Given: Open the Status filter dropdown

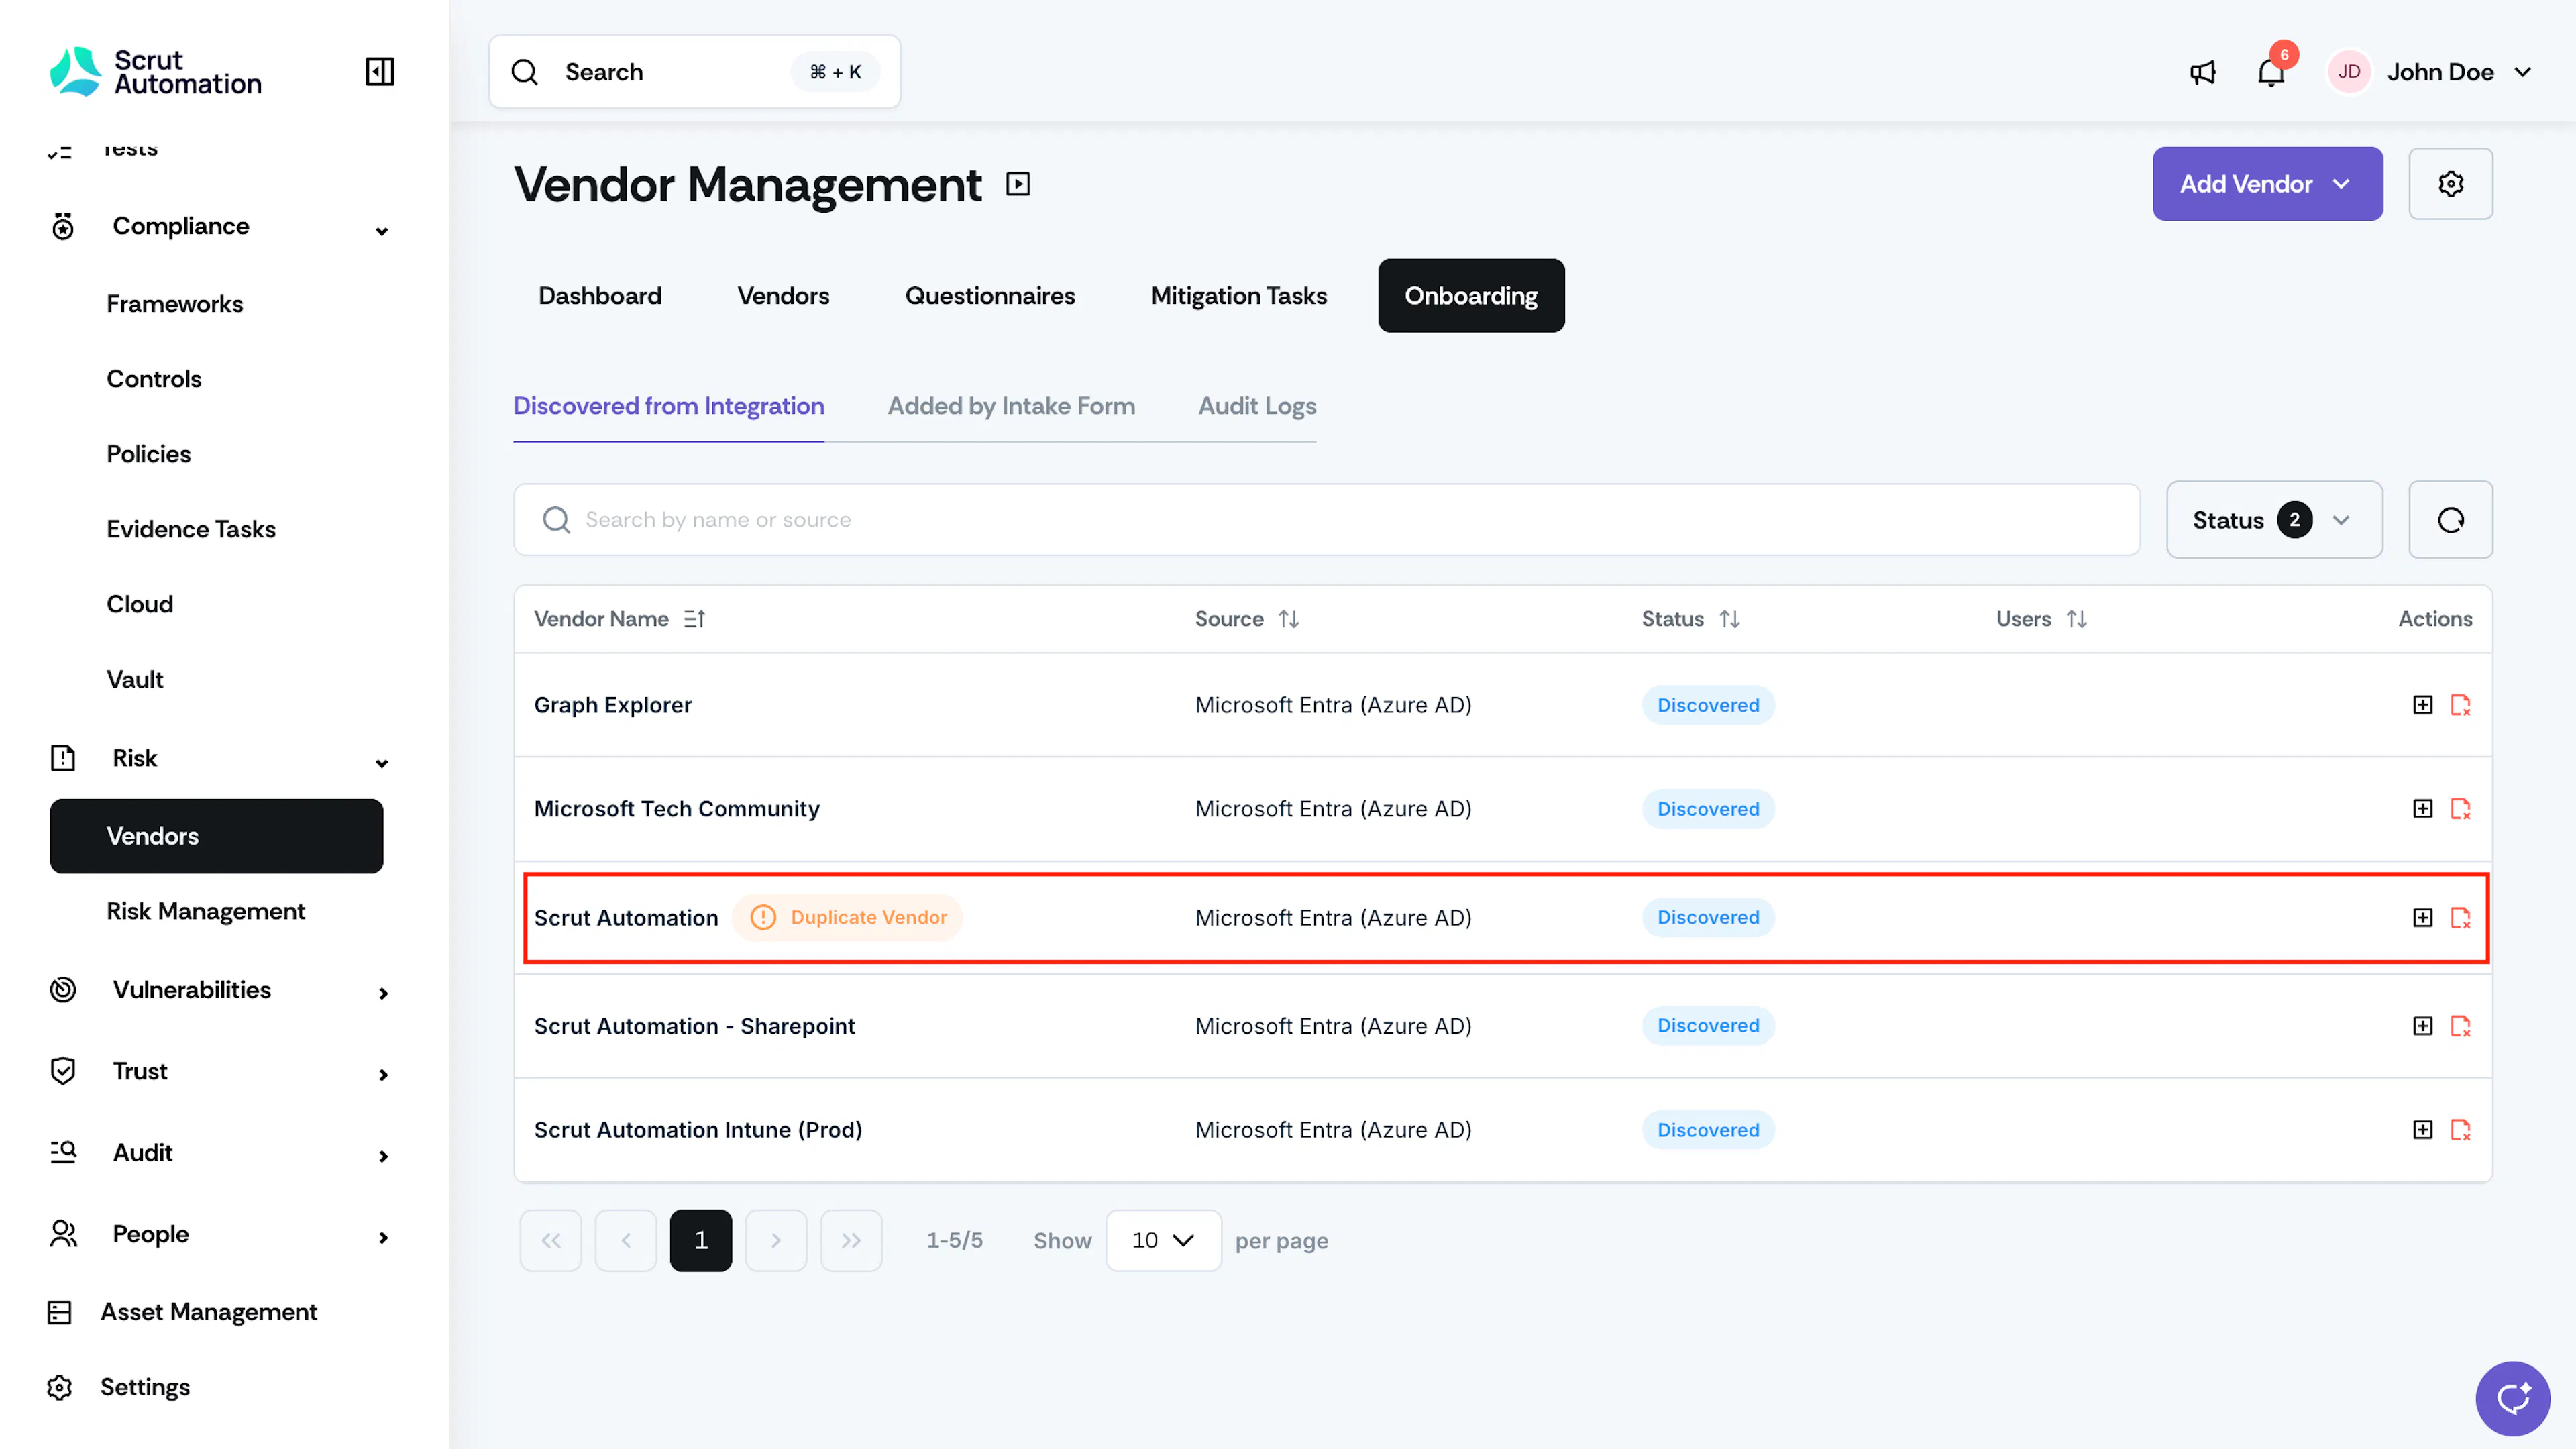Looking at the screenshot, I should [2274, 520].
